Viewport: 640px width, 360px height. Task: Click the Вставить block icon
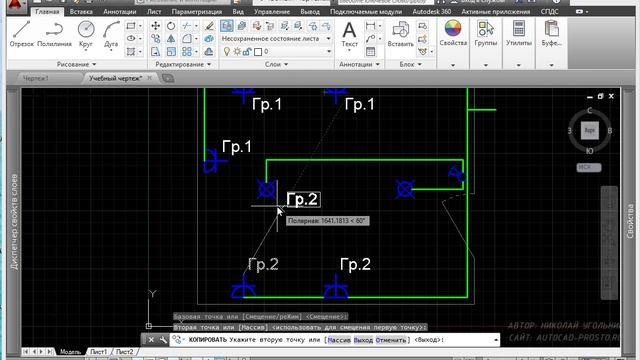(x=400, y=34)
